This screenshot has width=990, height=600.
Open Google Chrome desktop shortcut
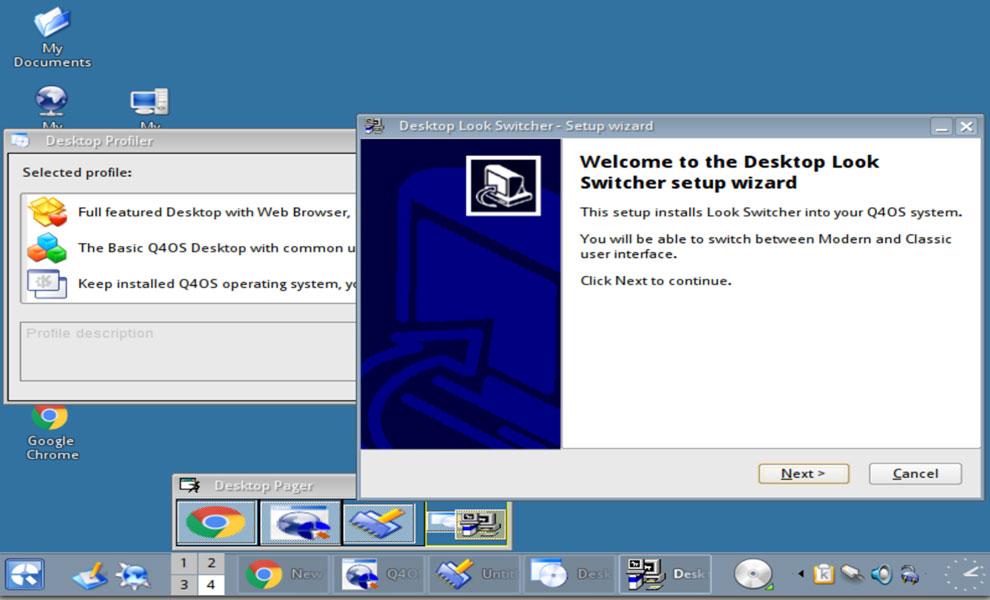(51, 433)
